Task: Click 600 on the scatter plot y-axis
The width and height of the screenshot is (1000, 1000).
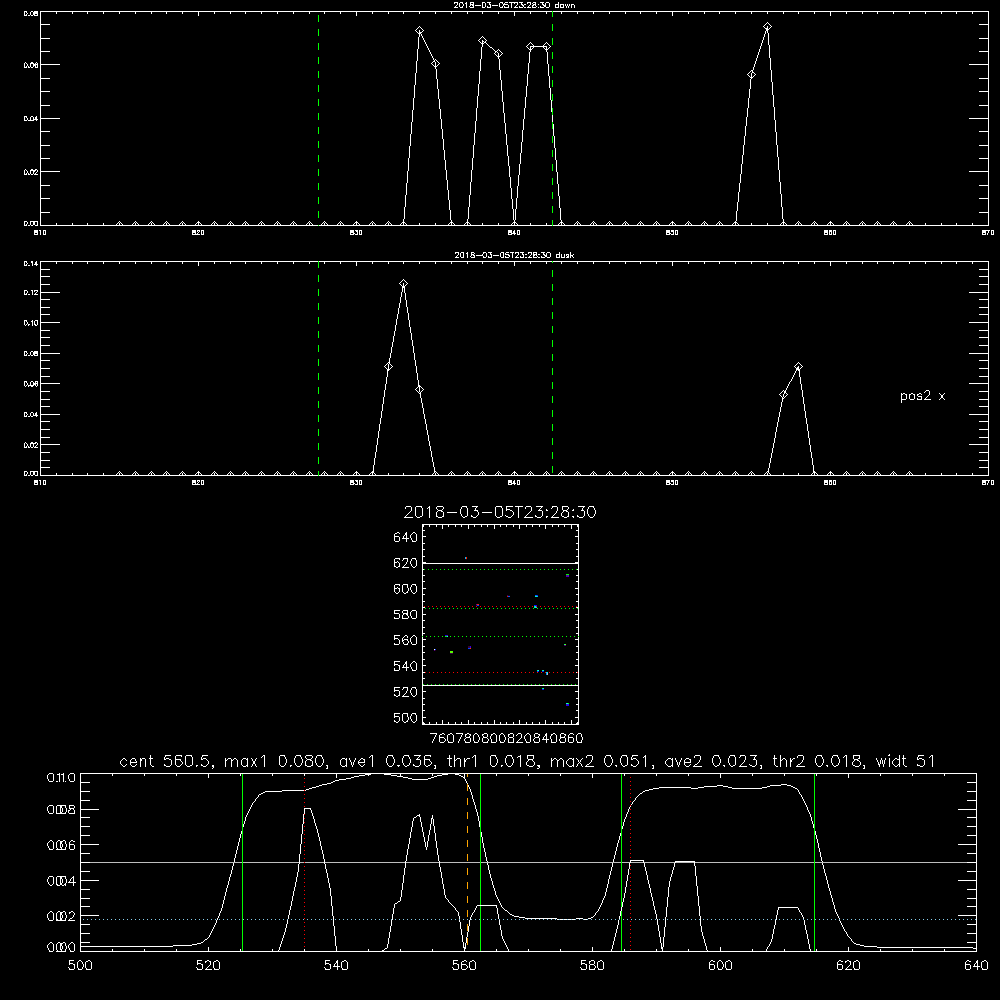Action: (406, 589)
